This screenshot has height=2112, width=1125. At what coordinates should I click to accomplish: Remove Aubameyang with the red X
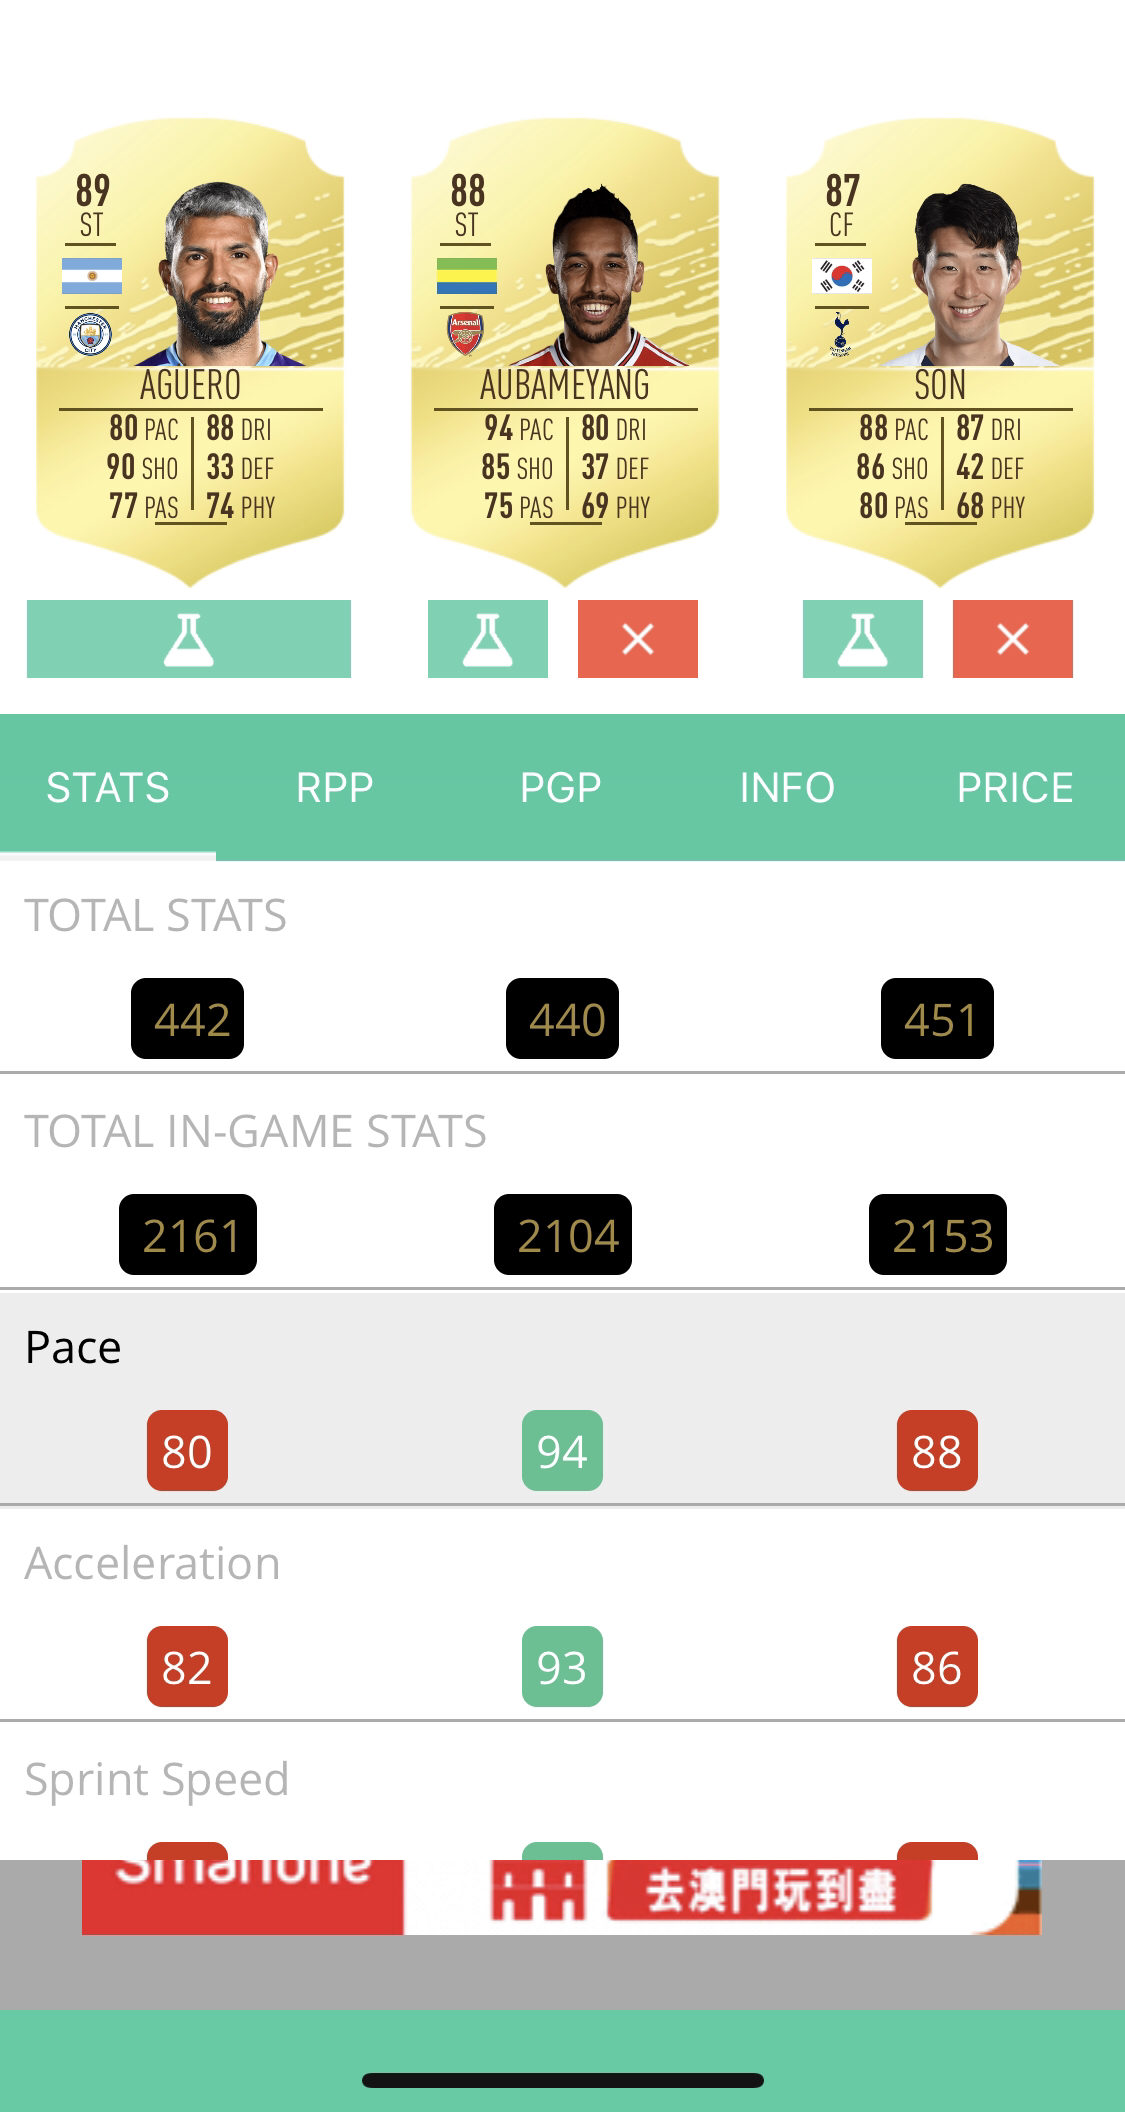[638, 639]
